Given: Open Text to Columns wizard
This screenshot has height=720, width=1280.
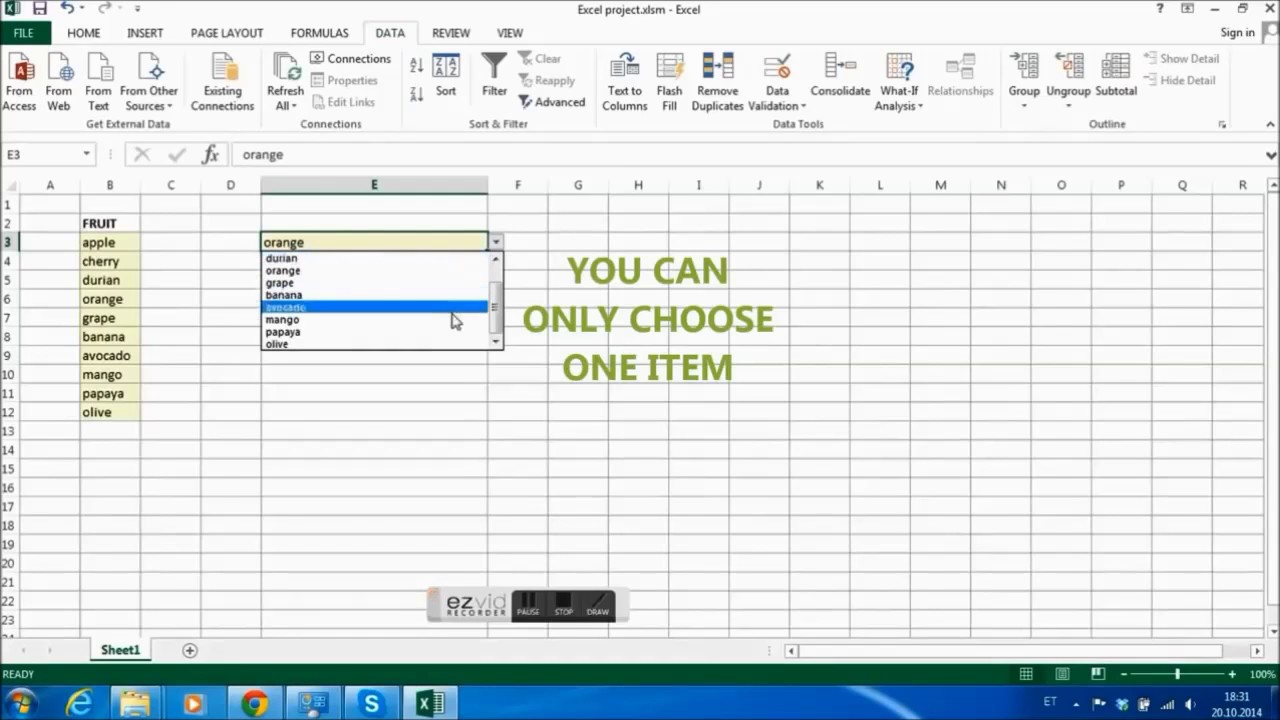Looking at the screenshot, I should [x=625, y=82].
